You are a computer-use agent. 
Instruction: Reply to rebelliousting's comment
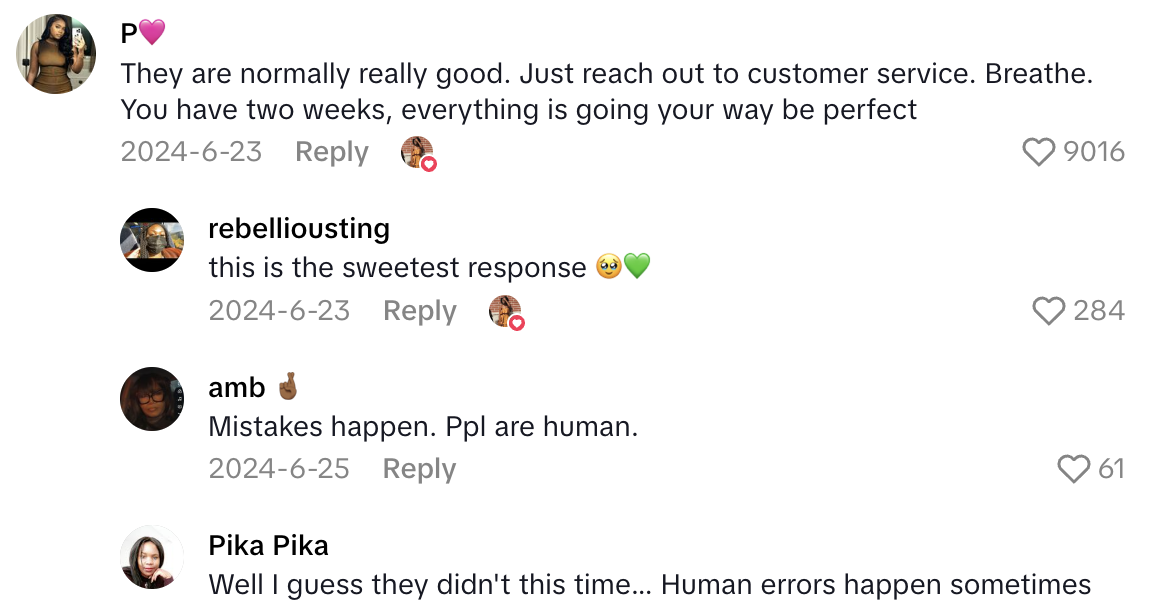pos(420,311)
